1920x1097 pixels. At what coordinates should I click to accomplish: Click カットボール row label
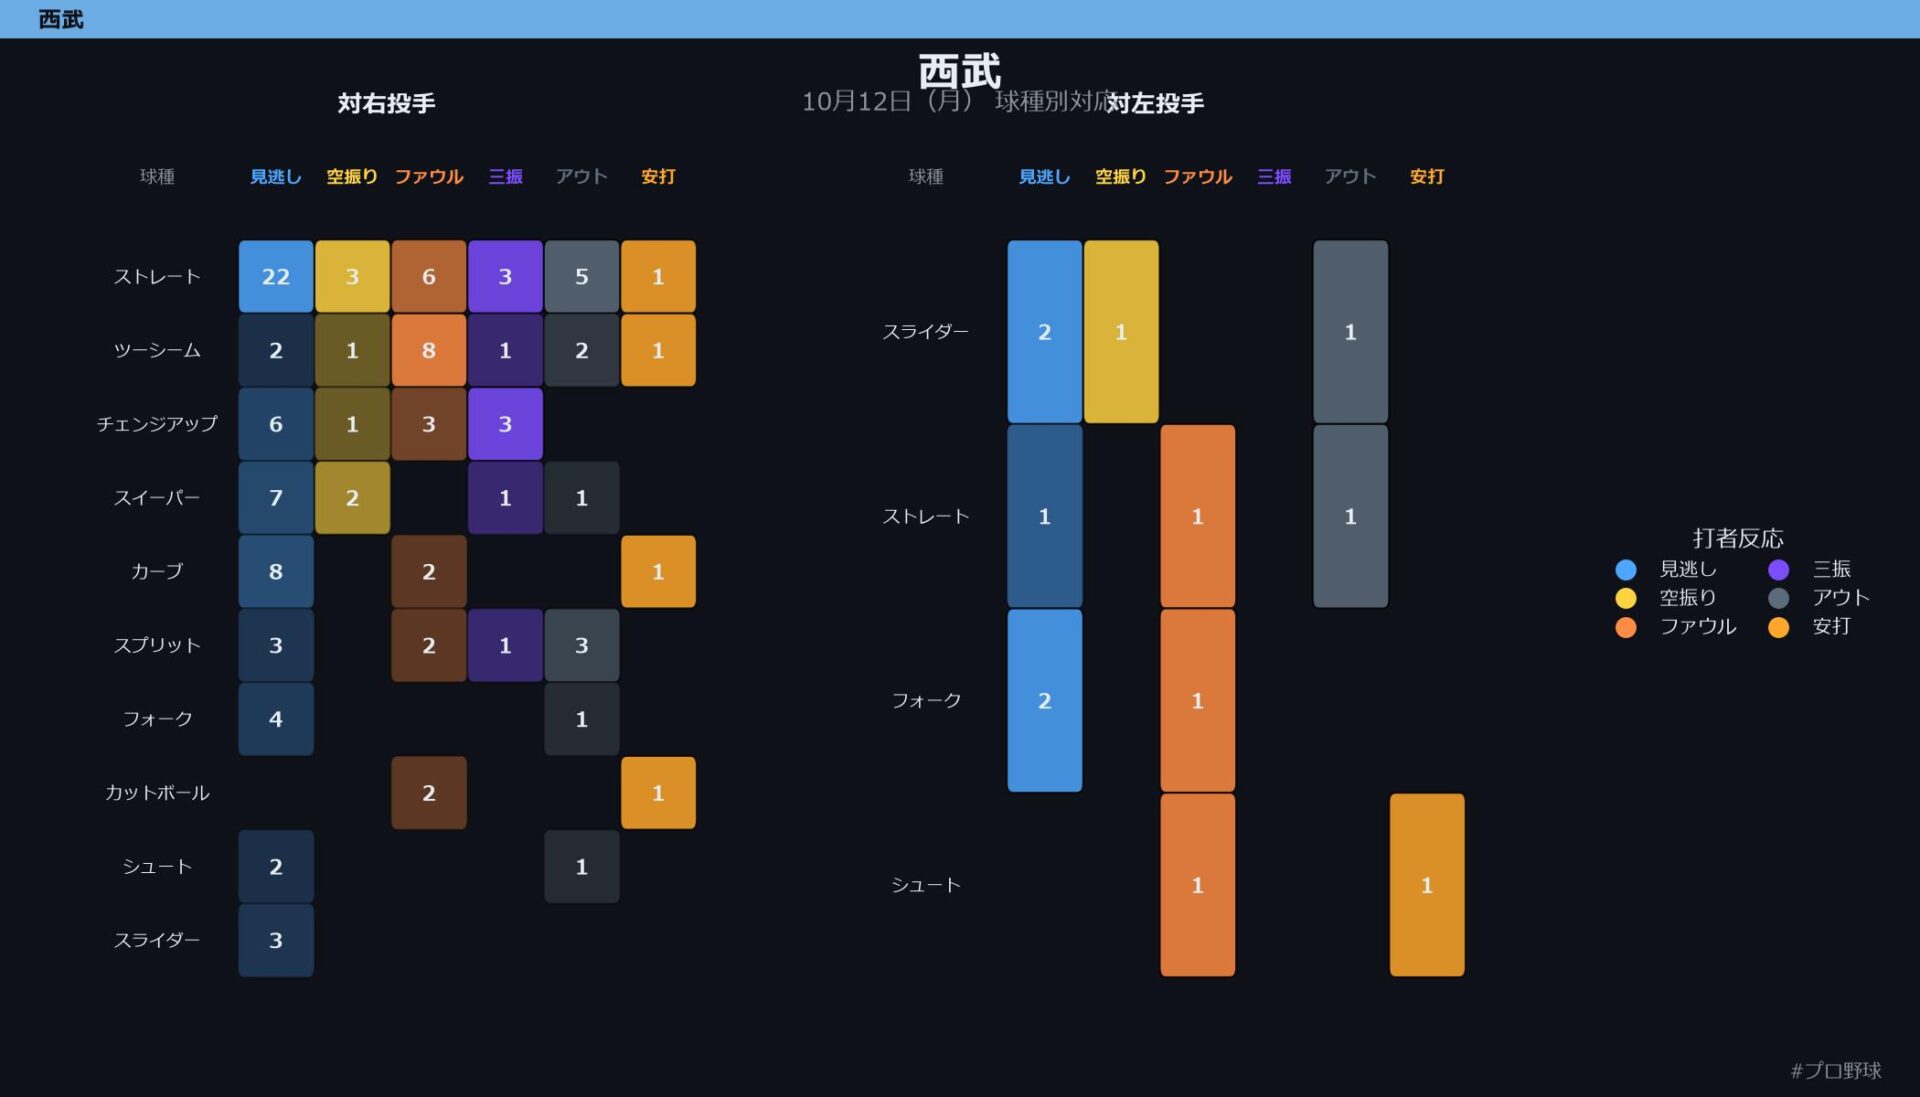157,793
